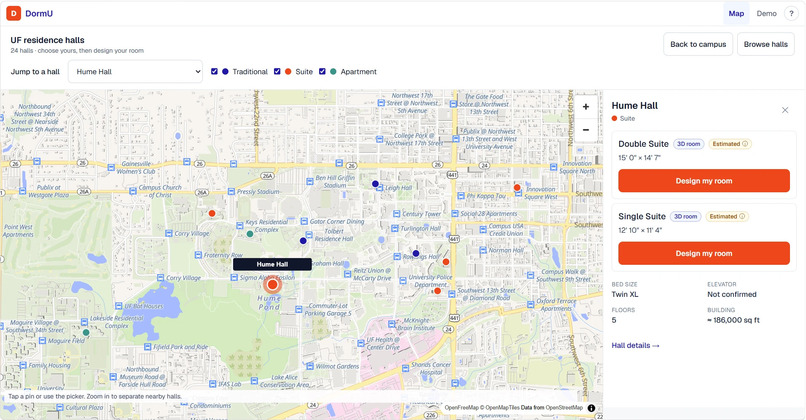Click the Gator Corner Dining bus stop icon
Image resolution: width=806 pixels, height=420 pixels.
(x=304, y=222)
